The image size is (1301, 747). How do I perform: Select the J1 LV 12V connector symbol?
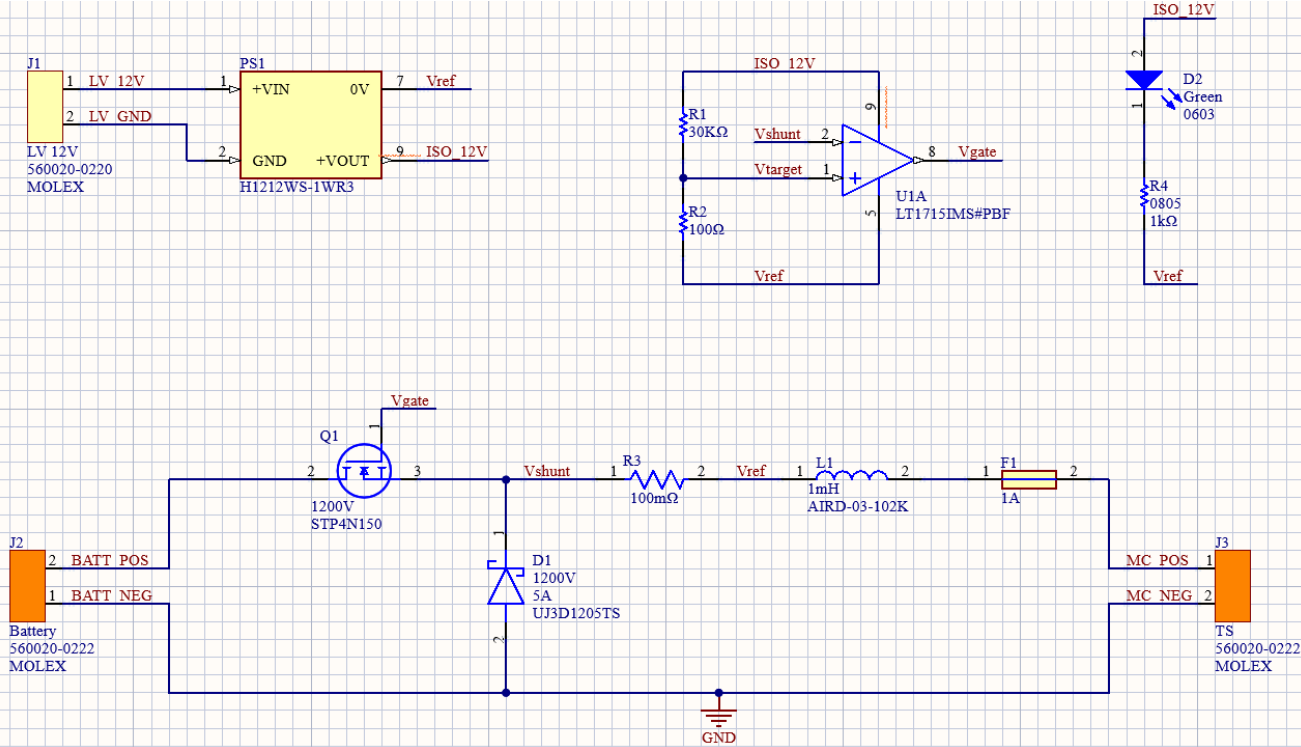tap(46, 106)
